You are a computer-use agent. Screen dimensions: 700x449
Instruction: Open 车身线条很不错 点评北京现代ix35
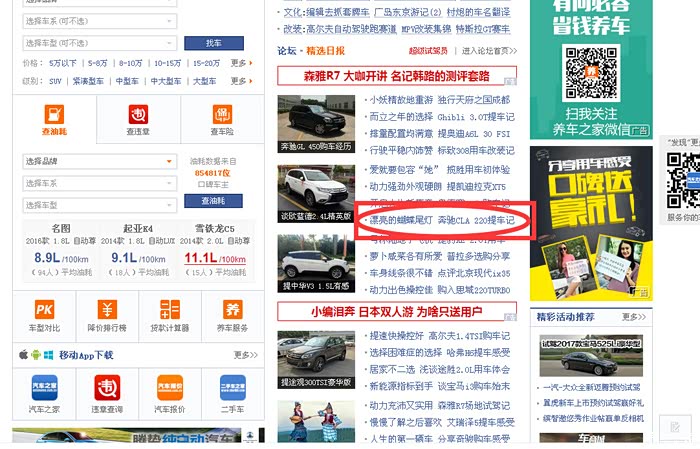tap(439, 273)
